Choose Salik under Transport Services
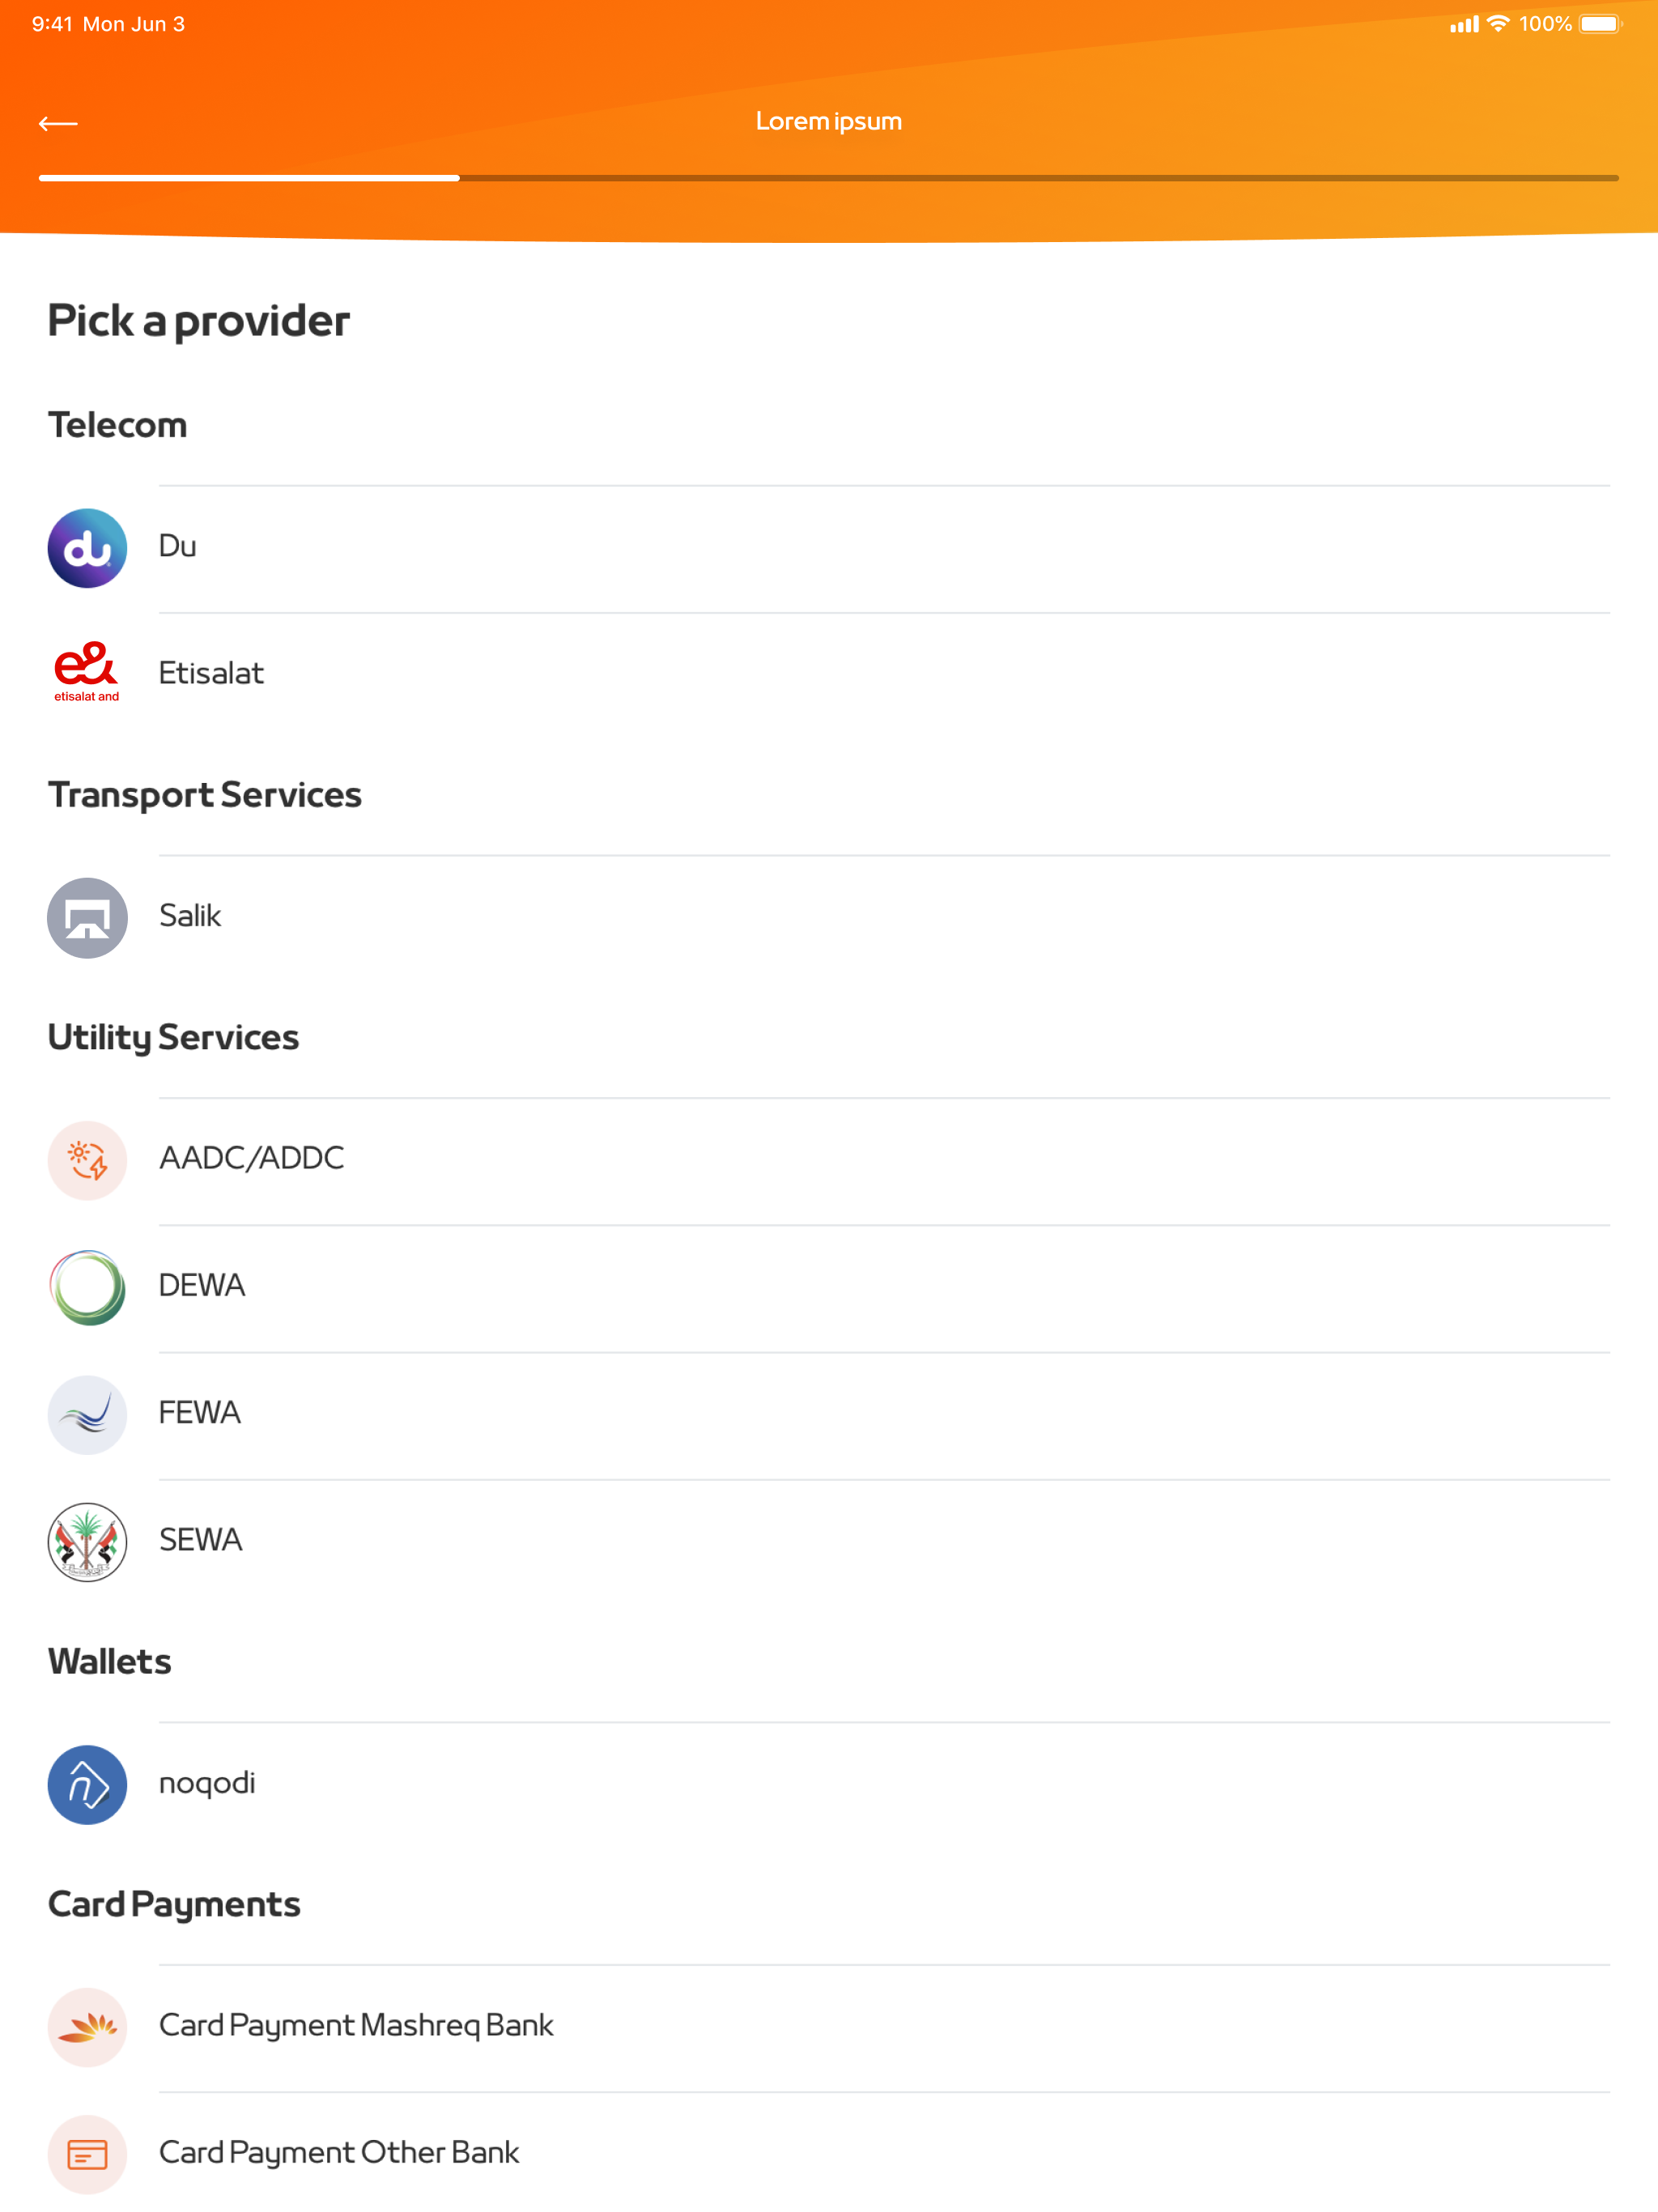The image size is (1658, 2212). click(x=700, y=917)
